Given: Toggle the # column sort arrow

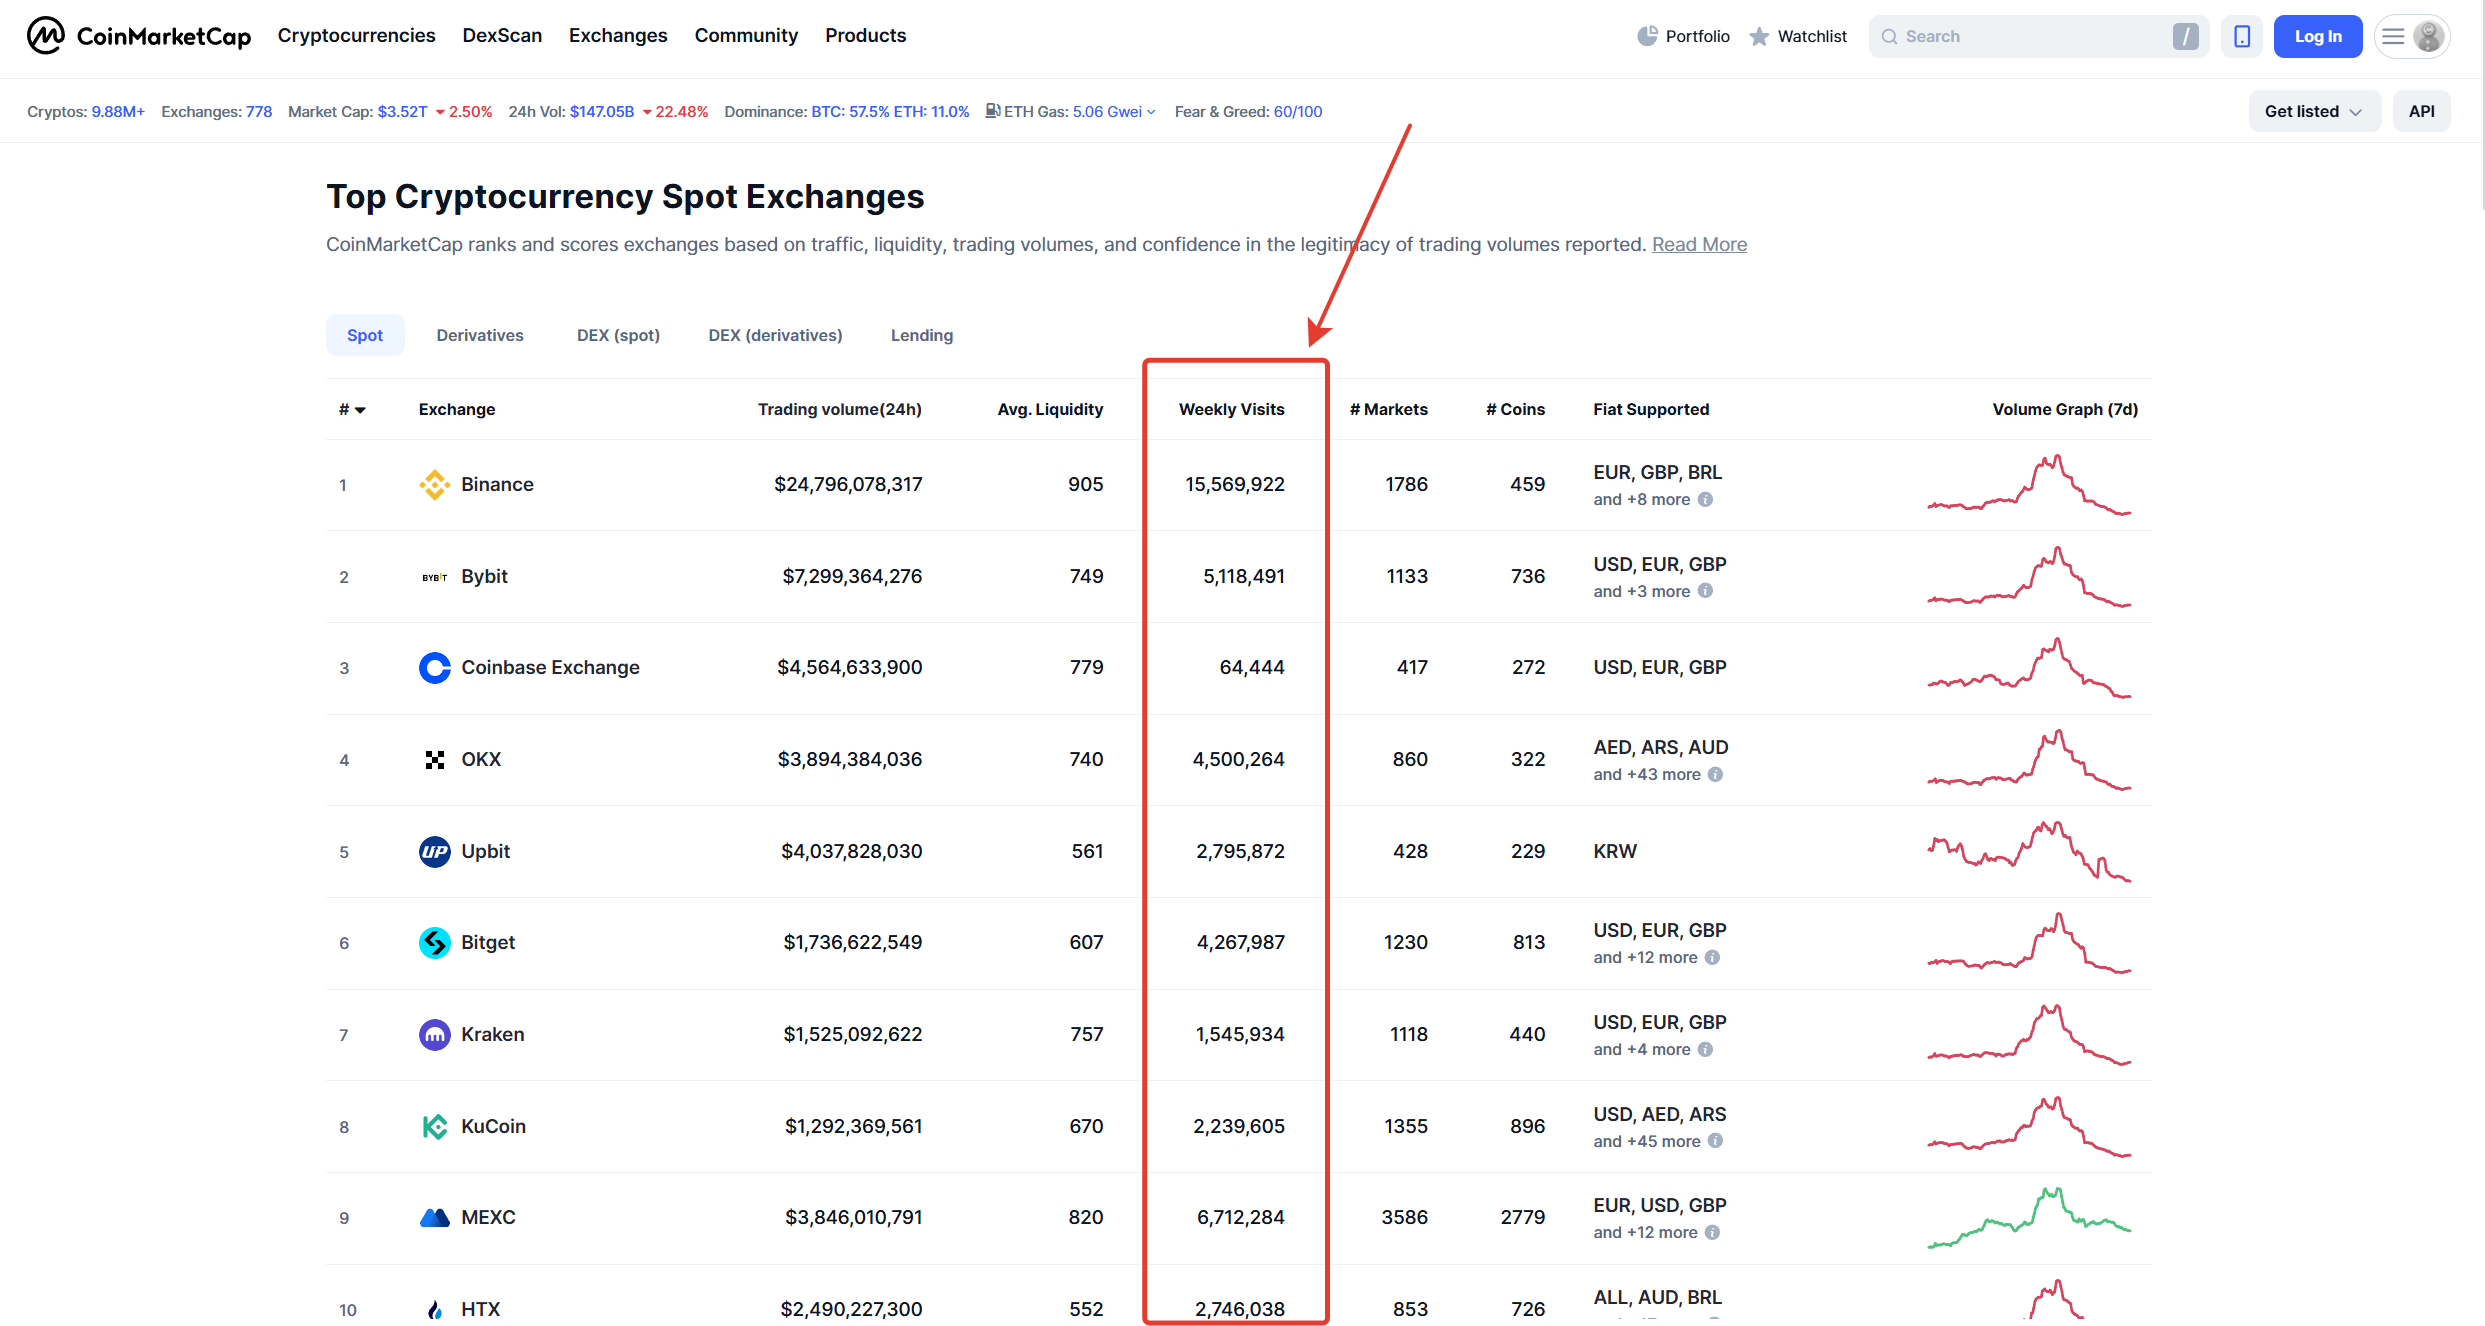Looking at the screenshot, I should point(362,411).
